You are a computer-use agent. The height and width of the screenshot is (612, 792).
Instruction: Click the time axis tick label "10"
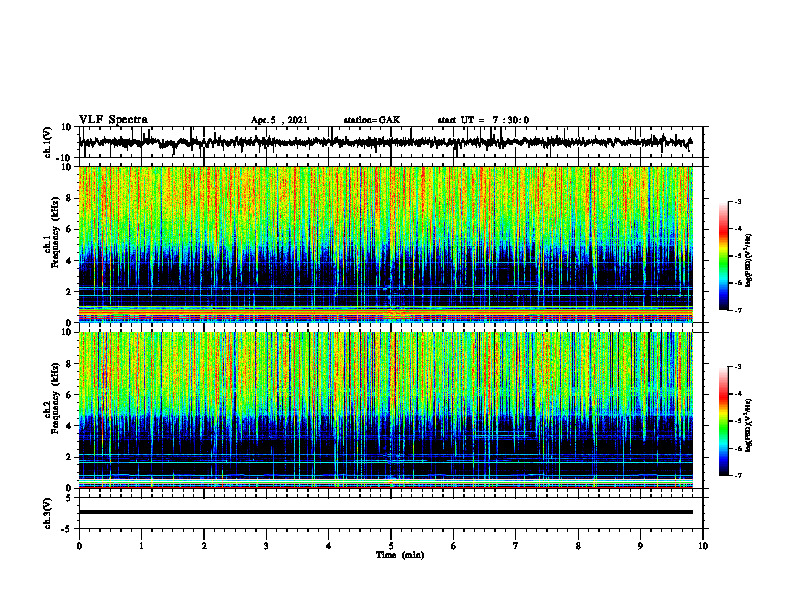(x=703, y=546)
